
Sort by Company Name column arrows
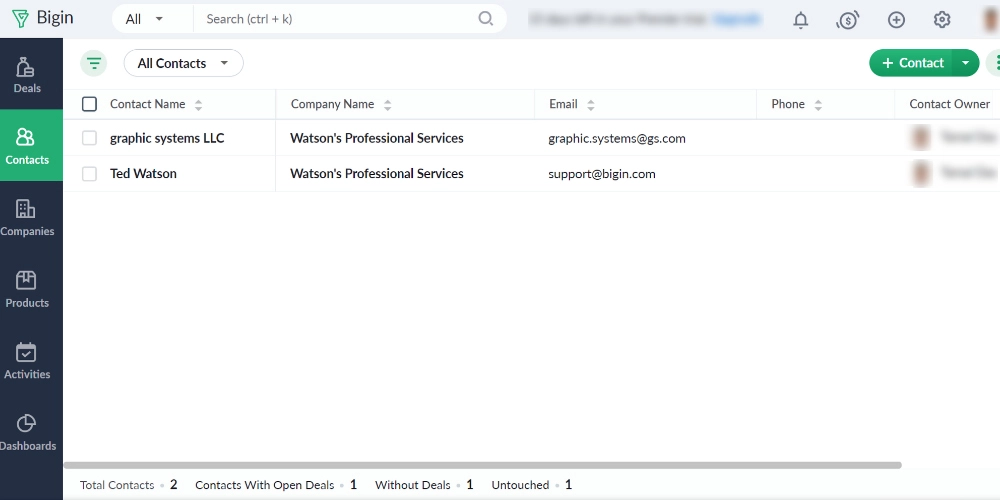click(x=387, y=105)
